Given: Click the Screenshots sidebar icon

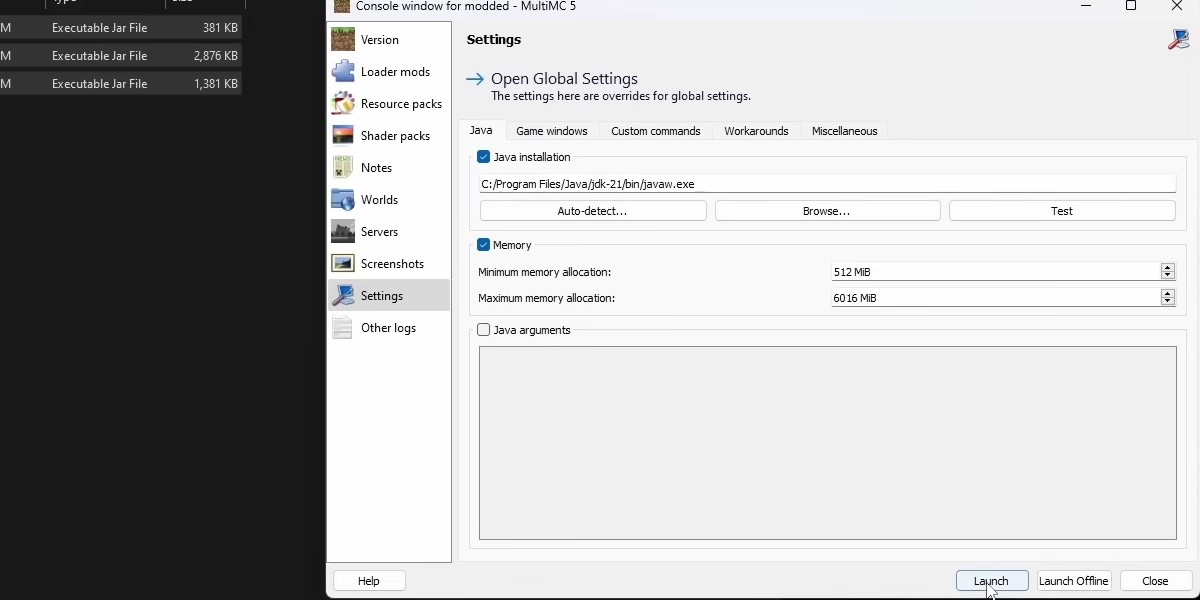Looking at the screenshot, I should click(x=345, y=263).
